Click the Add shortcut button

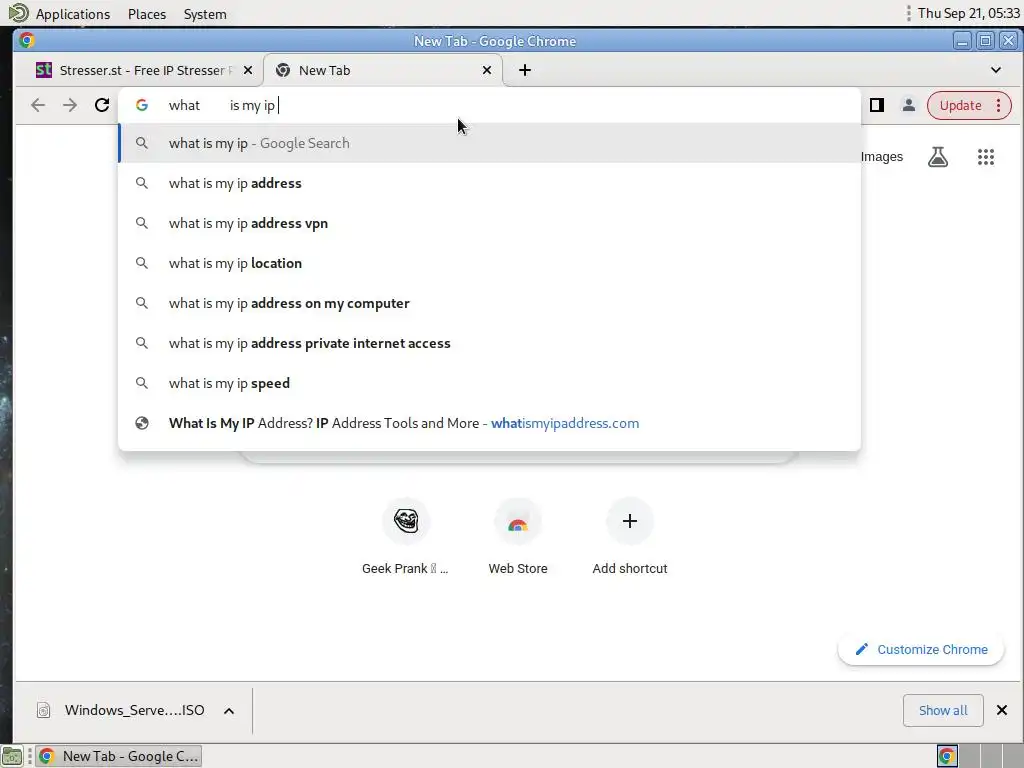click(x=630, y=537)
